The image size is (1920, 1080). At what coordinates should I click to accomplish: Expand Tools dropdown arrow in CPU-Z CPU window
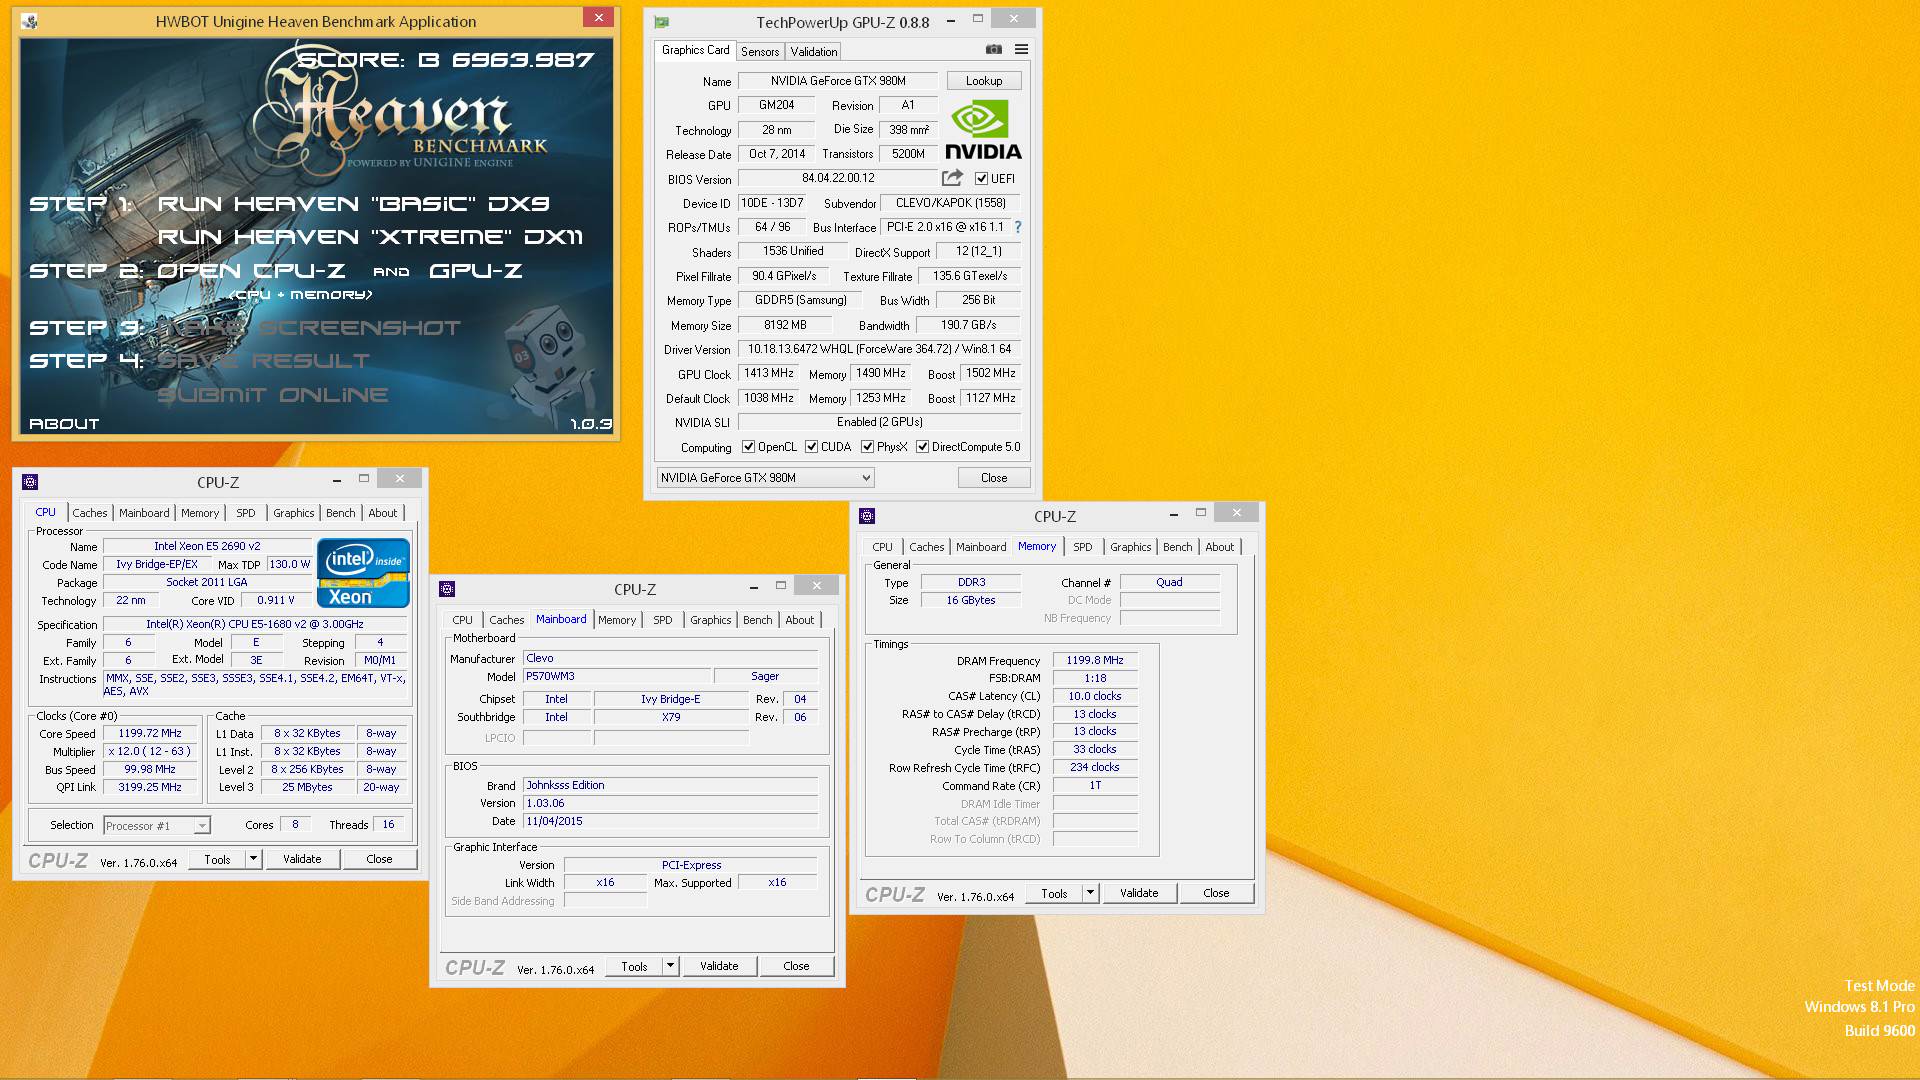pyautogui.click(x=253, y=859)
